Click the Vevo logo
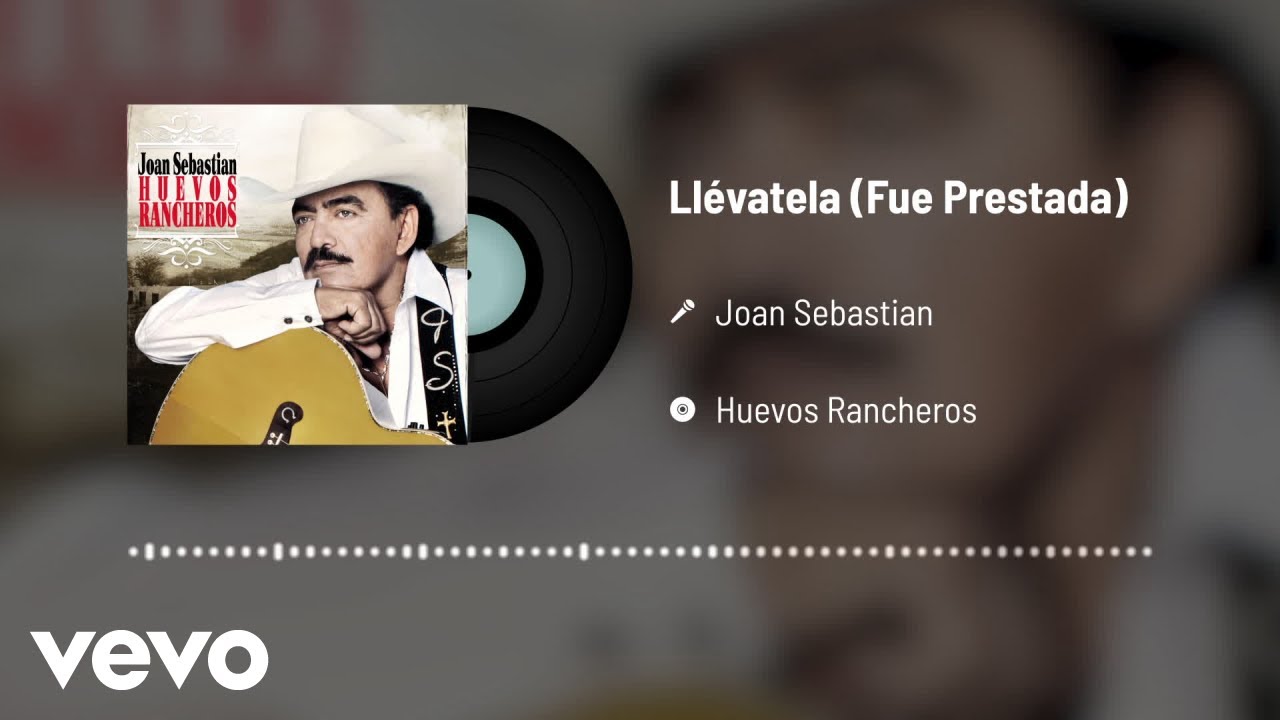Screen dimensions: 1280x720 [149, 659]
